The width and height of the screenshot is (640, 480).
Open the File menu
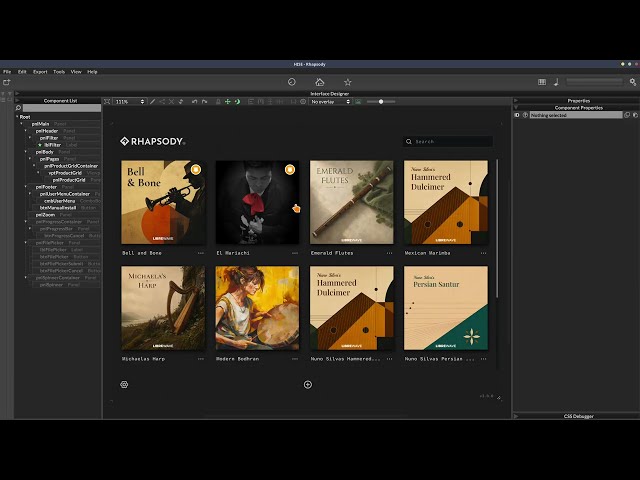point(7,72)
